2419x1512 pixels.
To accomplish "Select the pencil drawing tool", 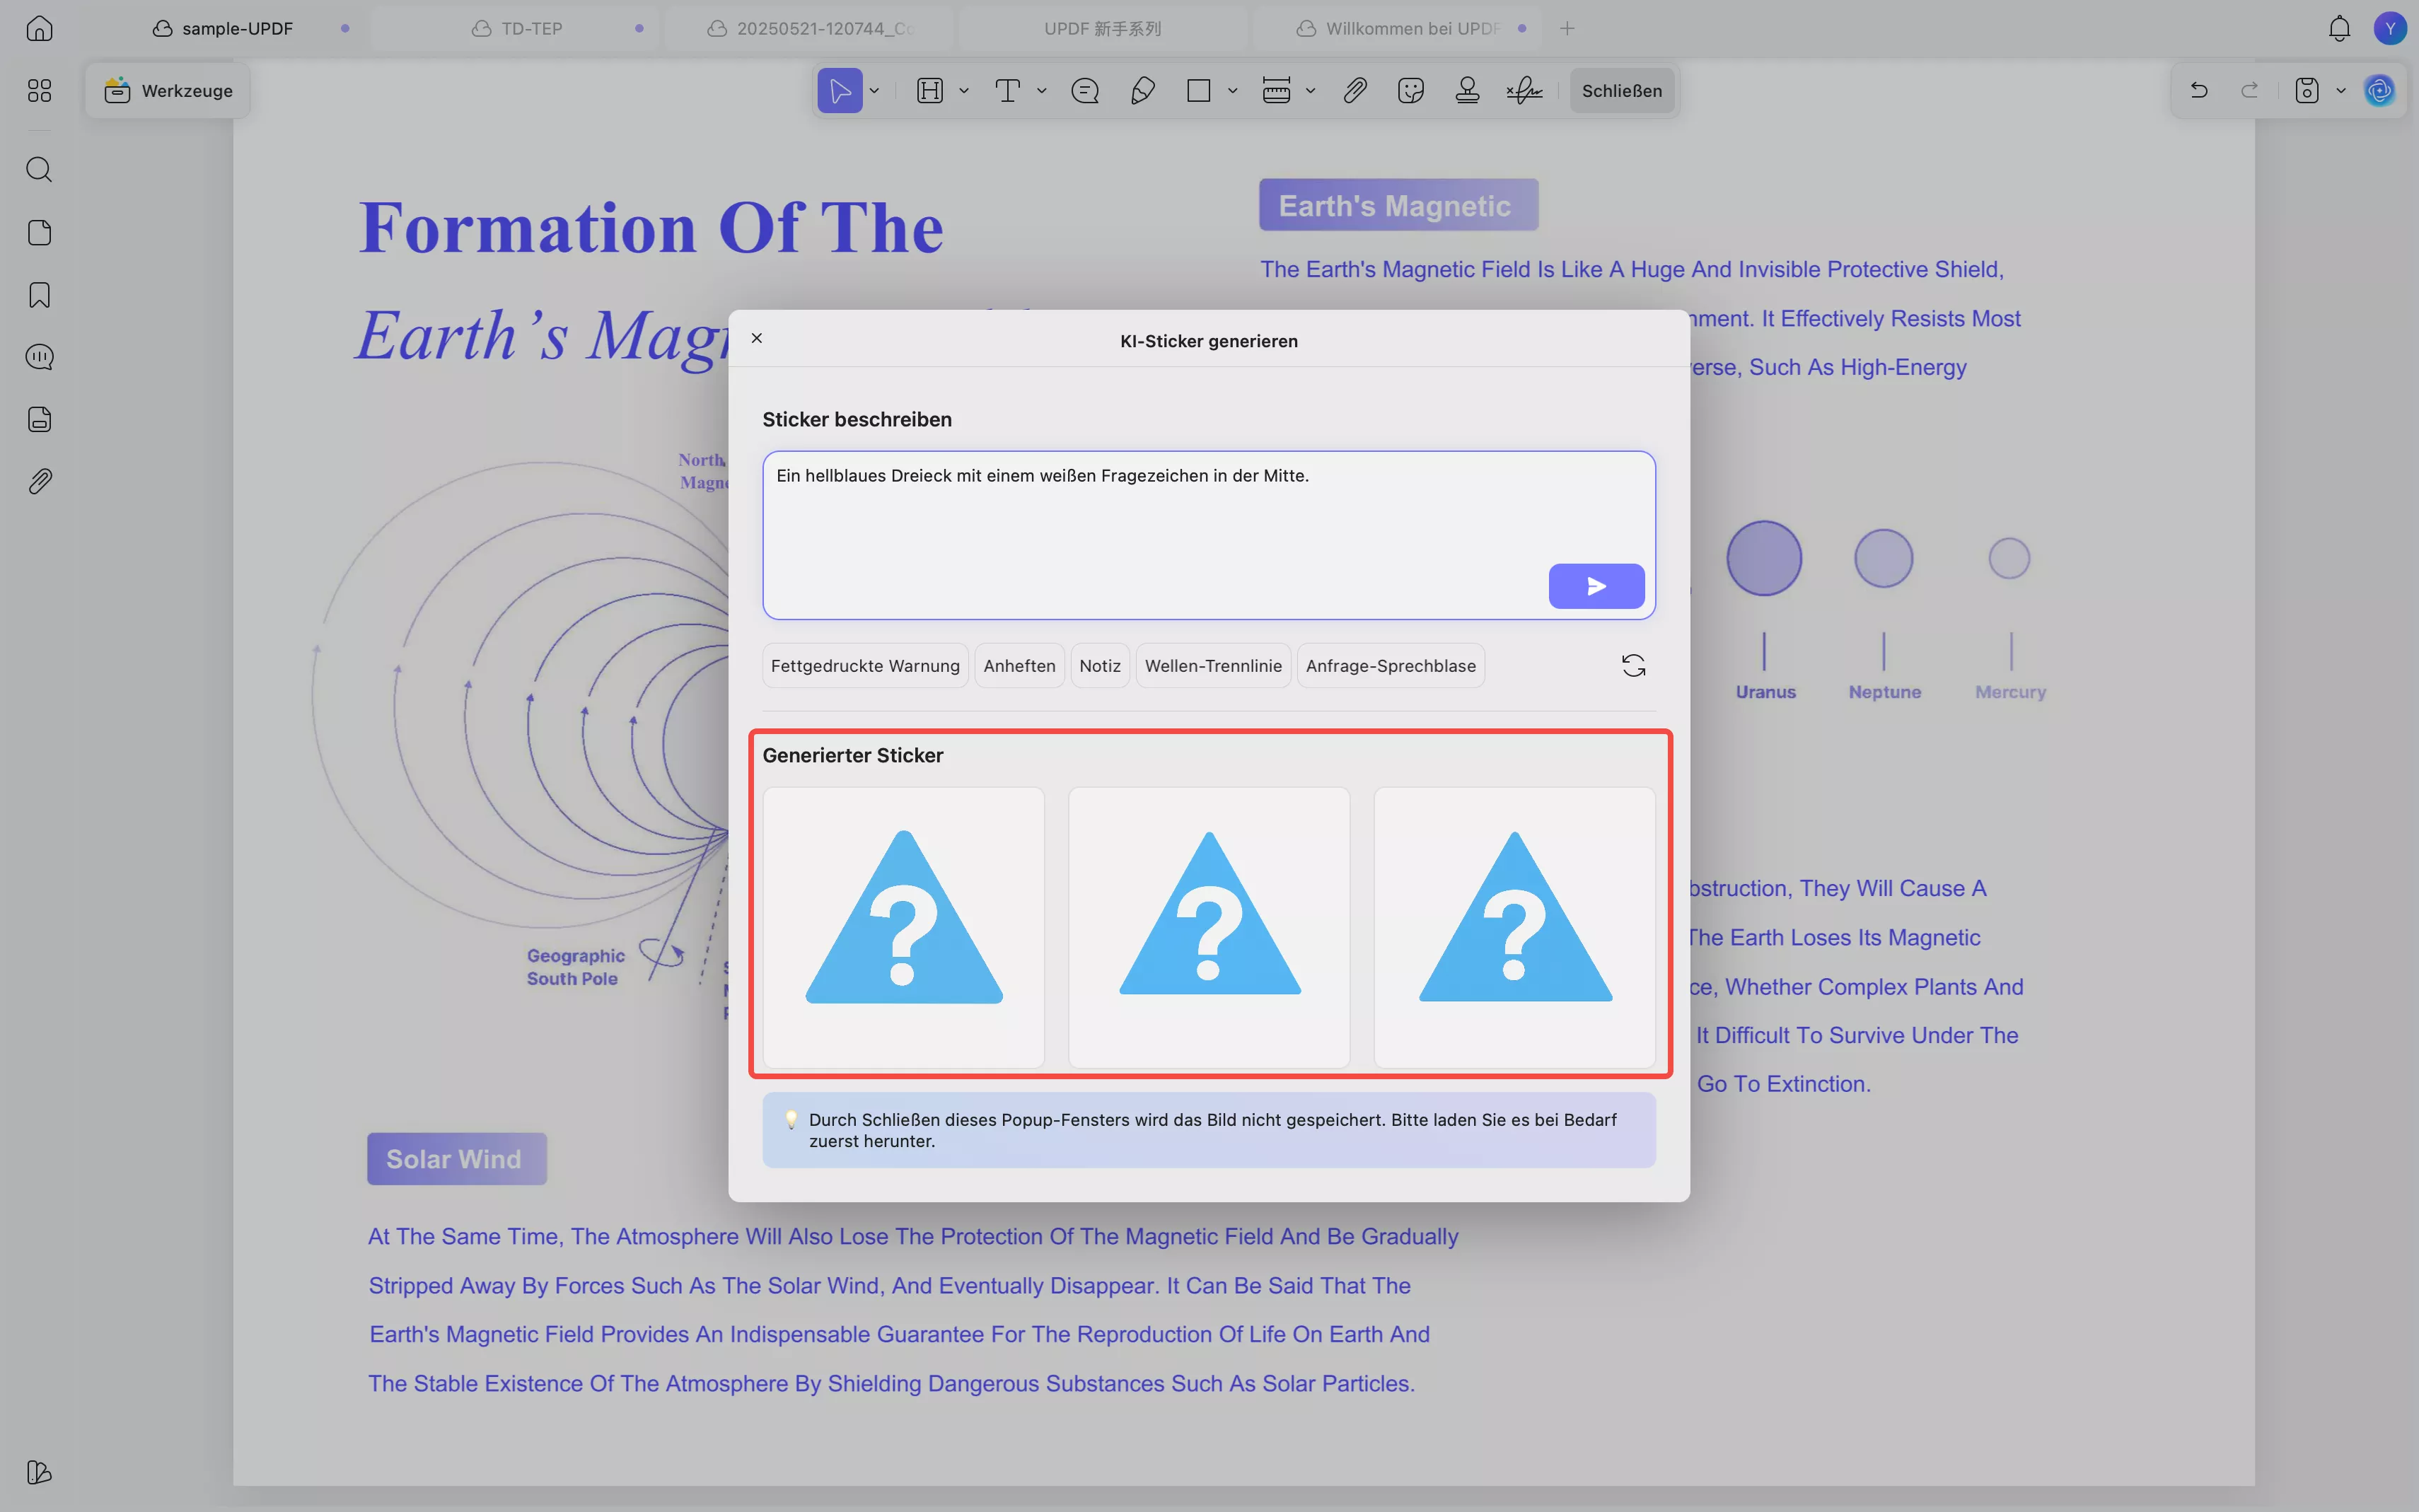I will click(x=1142, y=91).
